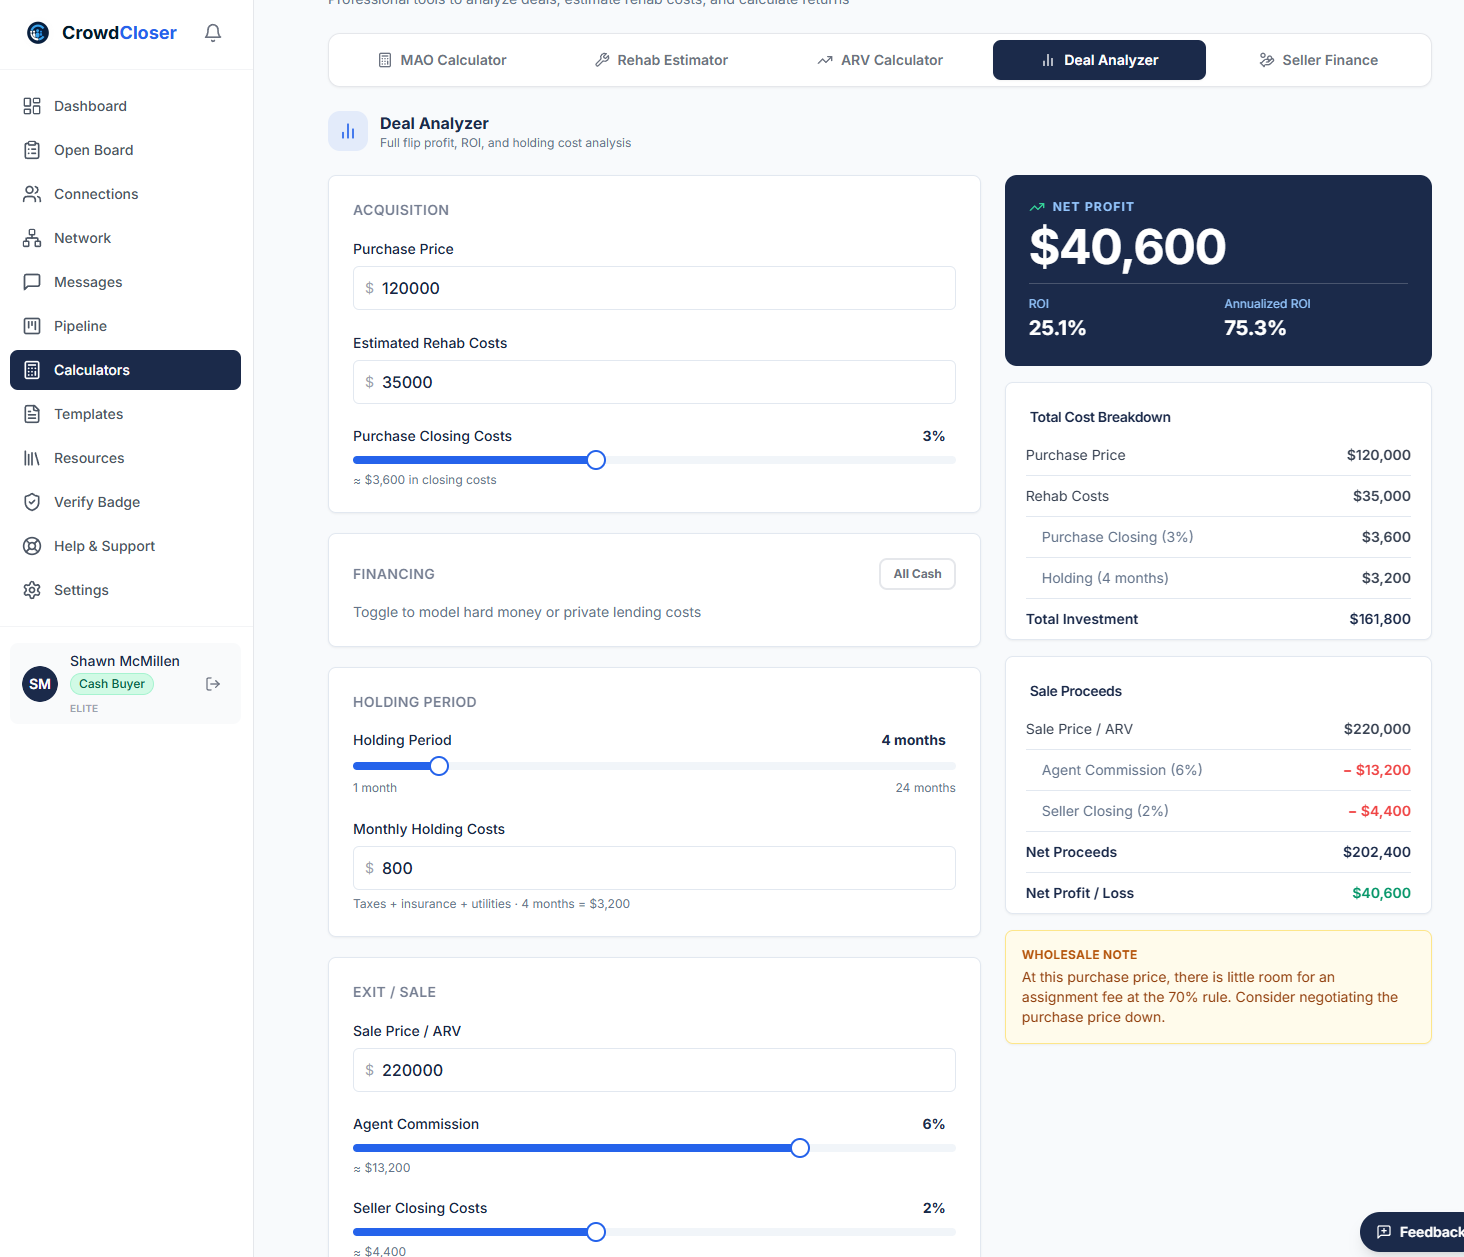Viewport: 1464px width, 1257px height.
Task: Open the MAO Calculator tab
Action: pyautogui.click(x=442, y=60)
